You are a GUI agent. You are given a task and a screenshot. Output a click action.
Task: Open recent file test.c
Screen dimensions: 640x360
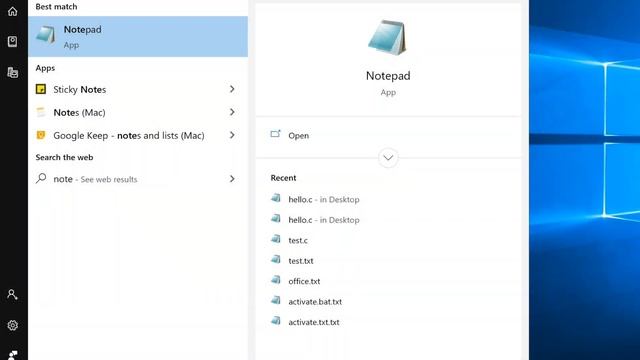[298, 240]
